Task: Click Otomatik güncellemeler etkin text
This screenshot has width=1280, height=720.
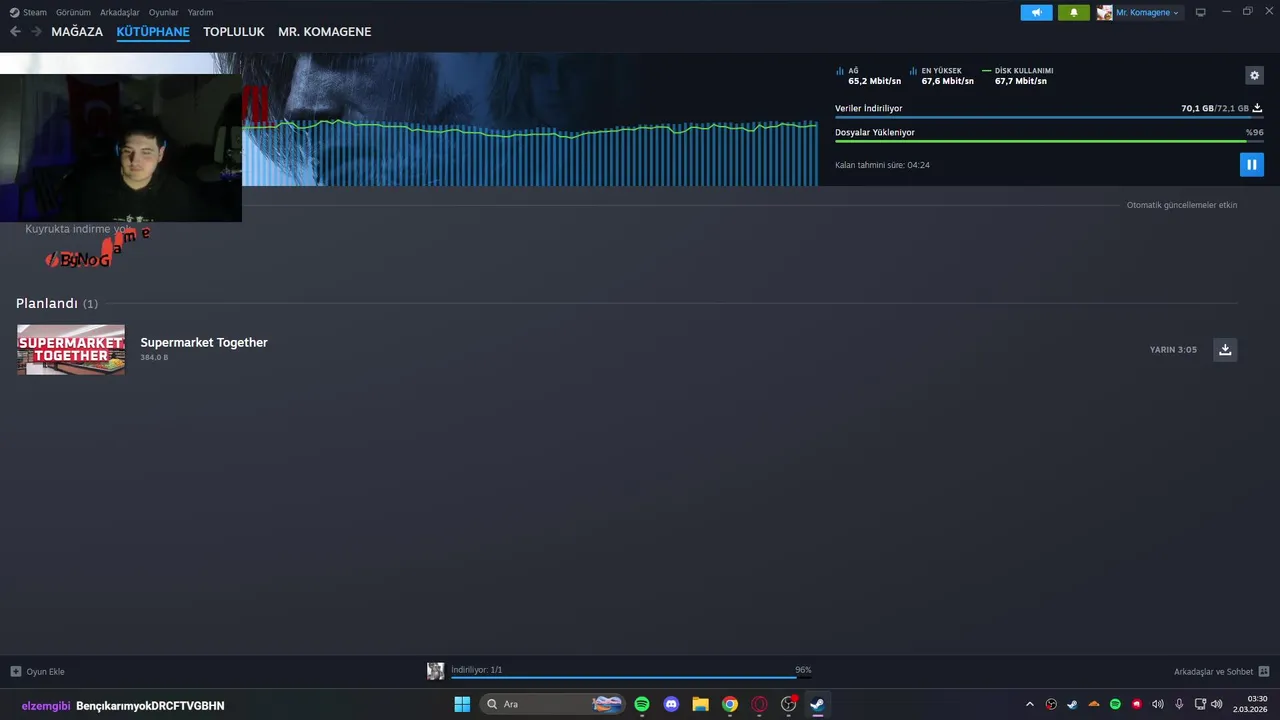Action: [x=1182, y=205]
